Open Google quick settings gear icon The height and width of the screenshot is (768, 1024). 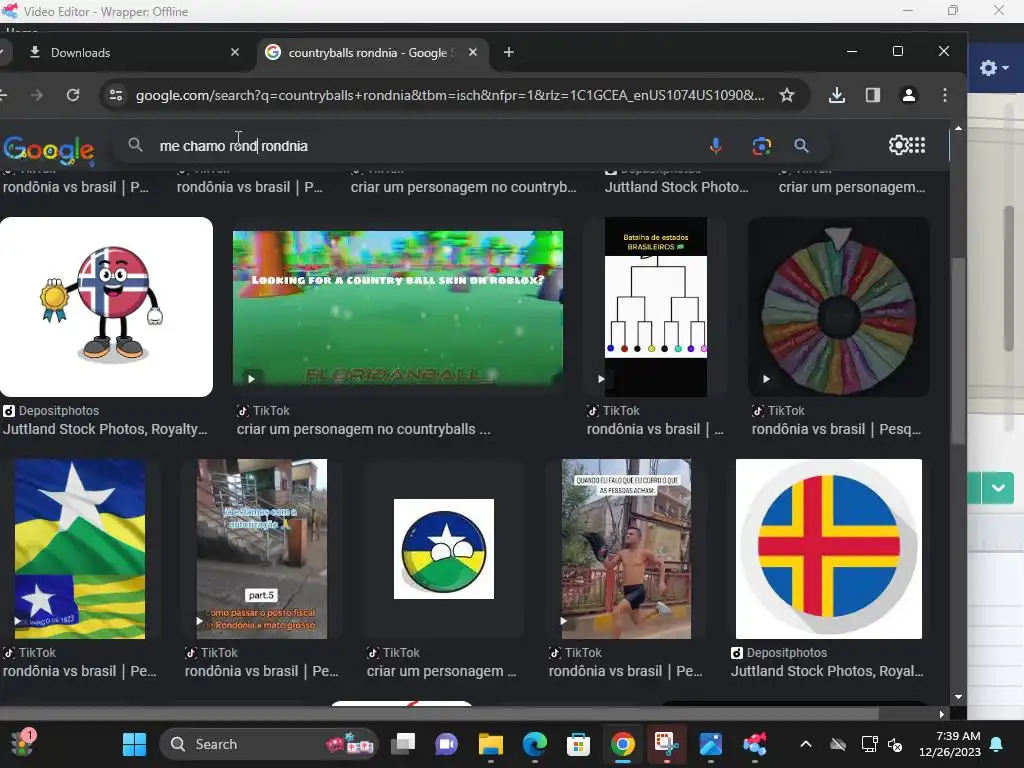(x=898, y=145)
